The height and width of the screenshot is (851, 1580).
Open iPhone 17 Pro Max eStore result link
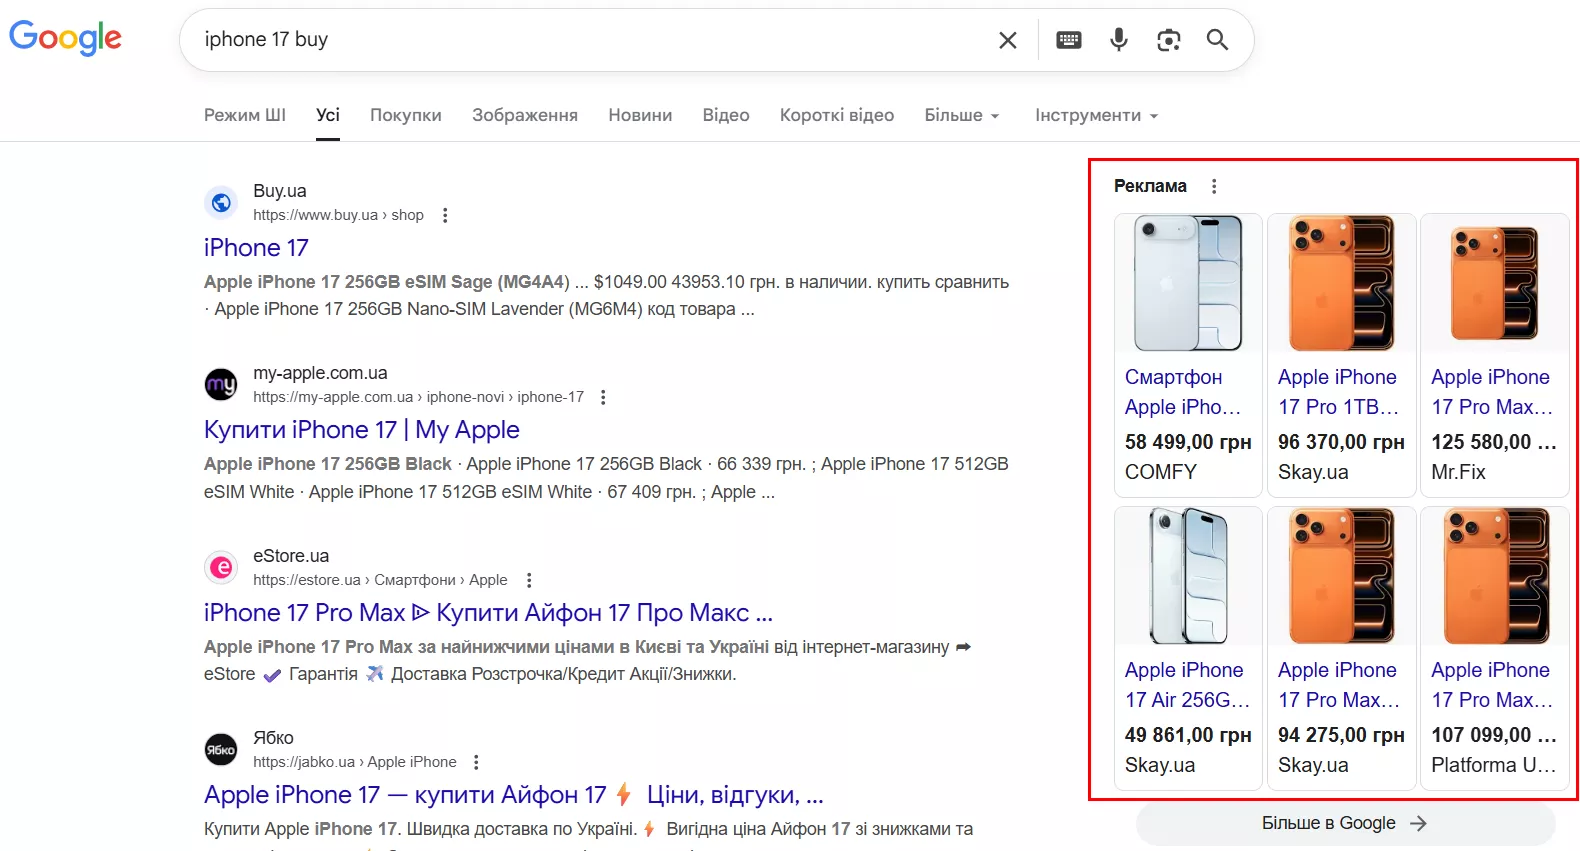[x=488, y=613]
